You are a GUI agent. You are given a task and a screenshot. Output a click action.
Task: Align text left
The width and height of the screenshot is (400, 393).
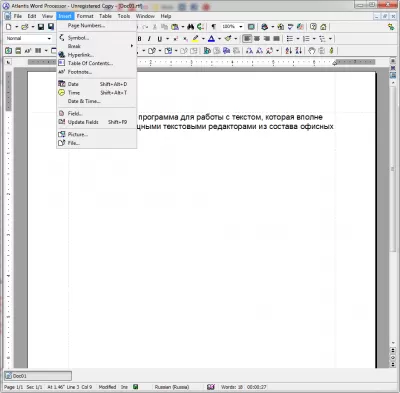[x=247, y=39]
